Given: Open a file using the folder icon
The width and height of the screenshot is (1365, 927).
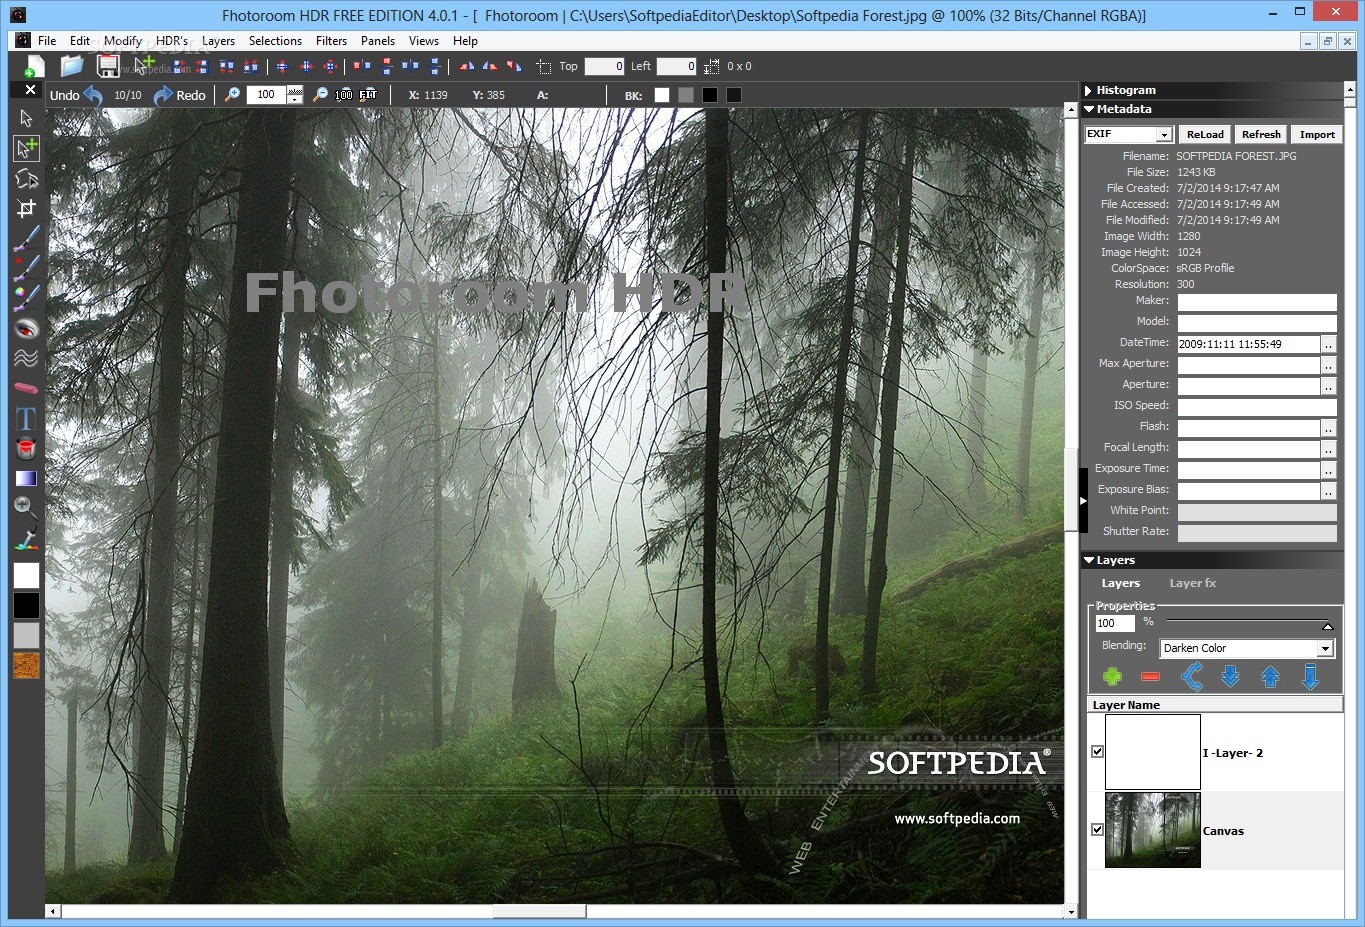Looking at the screenshot, I should (71, 66).
